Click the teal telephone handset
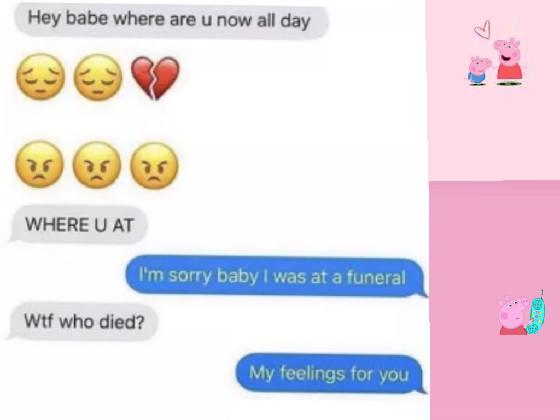 (x=536, y=315)
